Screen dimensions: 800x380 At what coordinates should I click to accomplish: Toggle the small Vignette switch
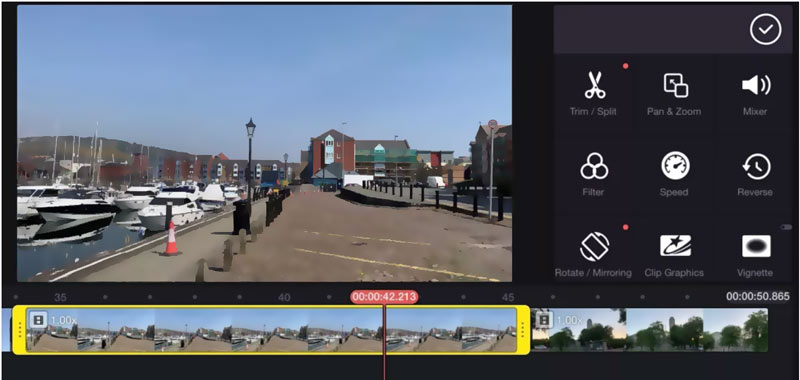786,227
